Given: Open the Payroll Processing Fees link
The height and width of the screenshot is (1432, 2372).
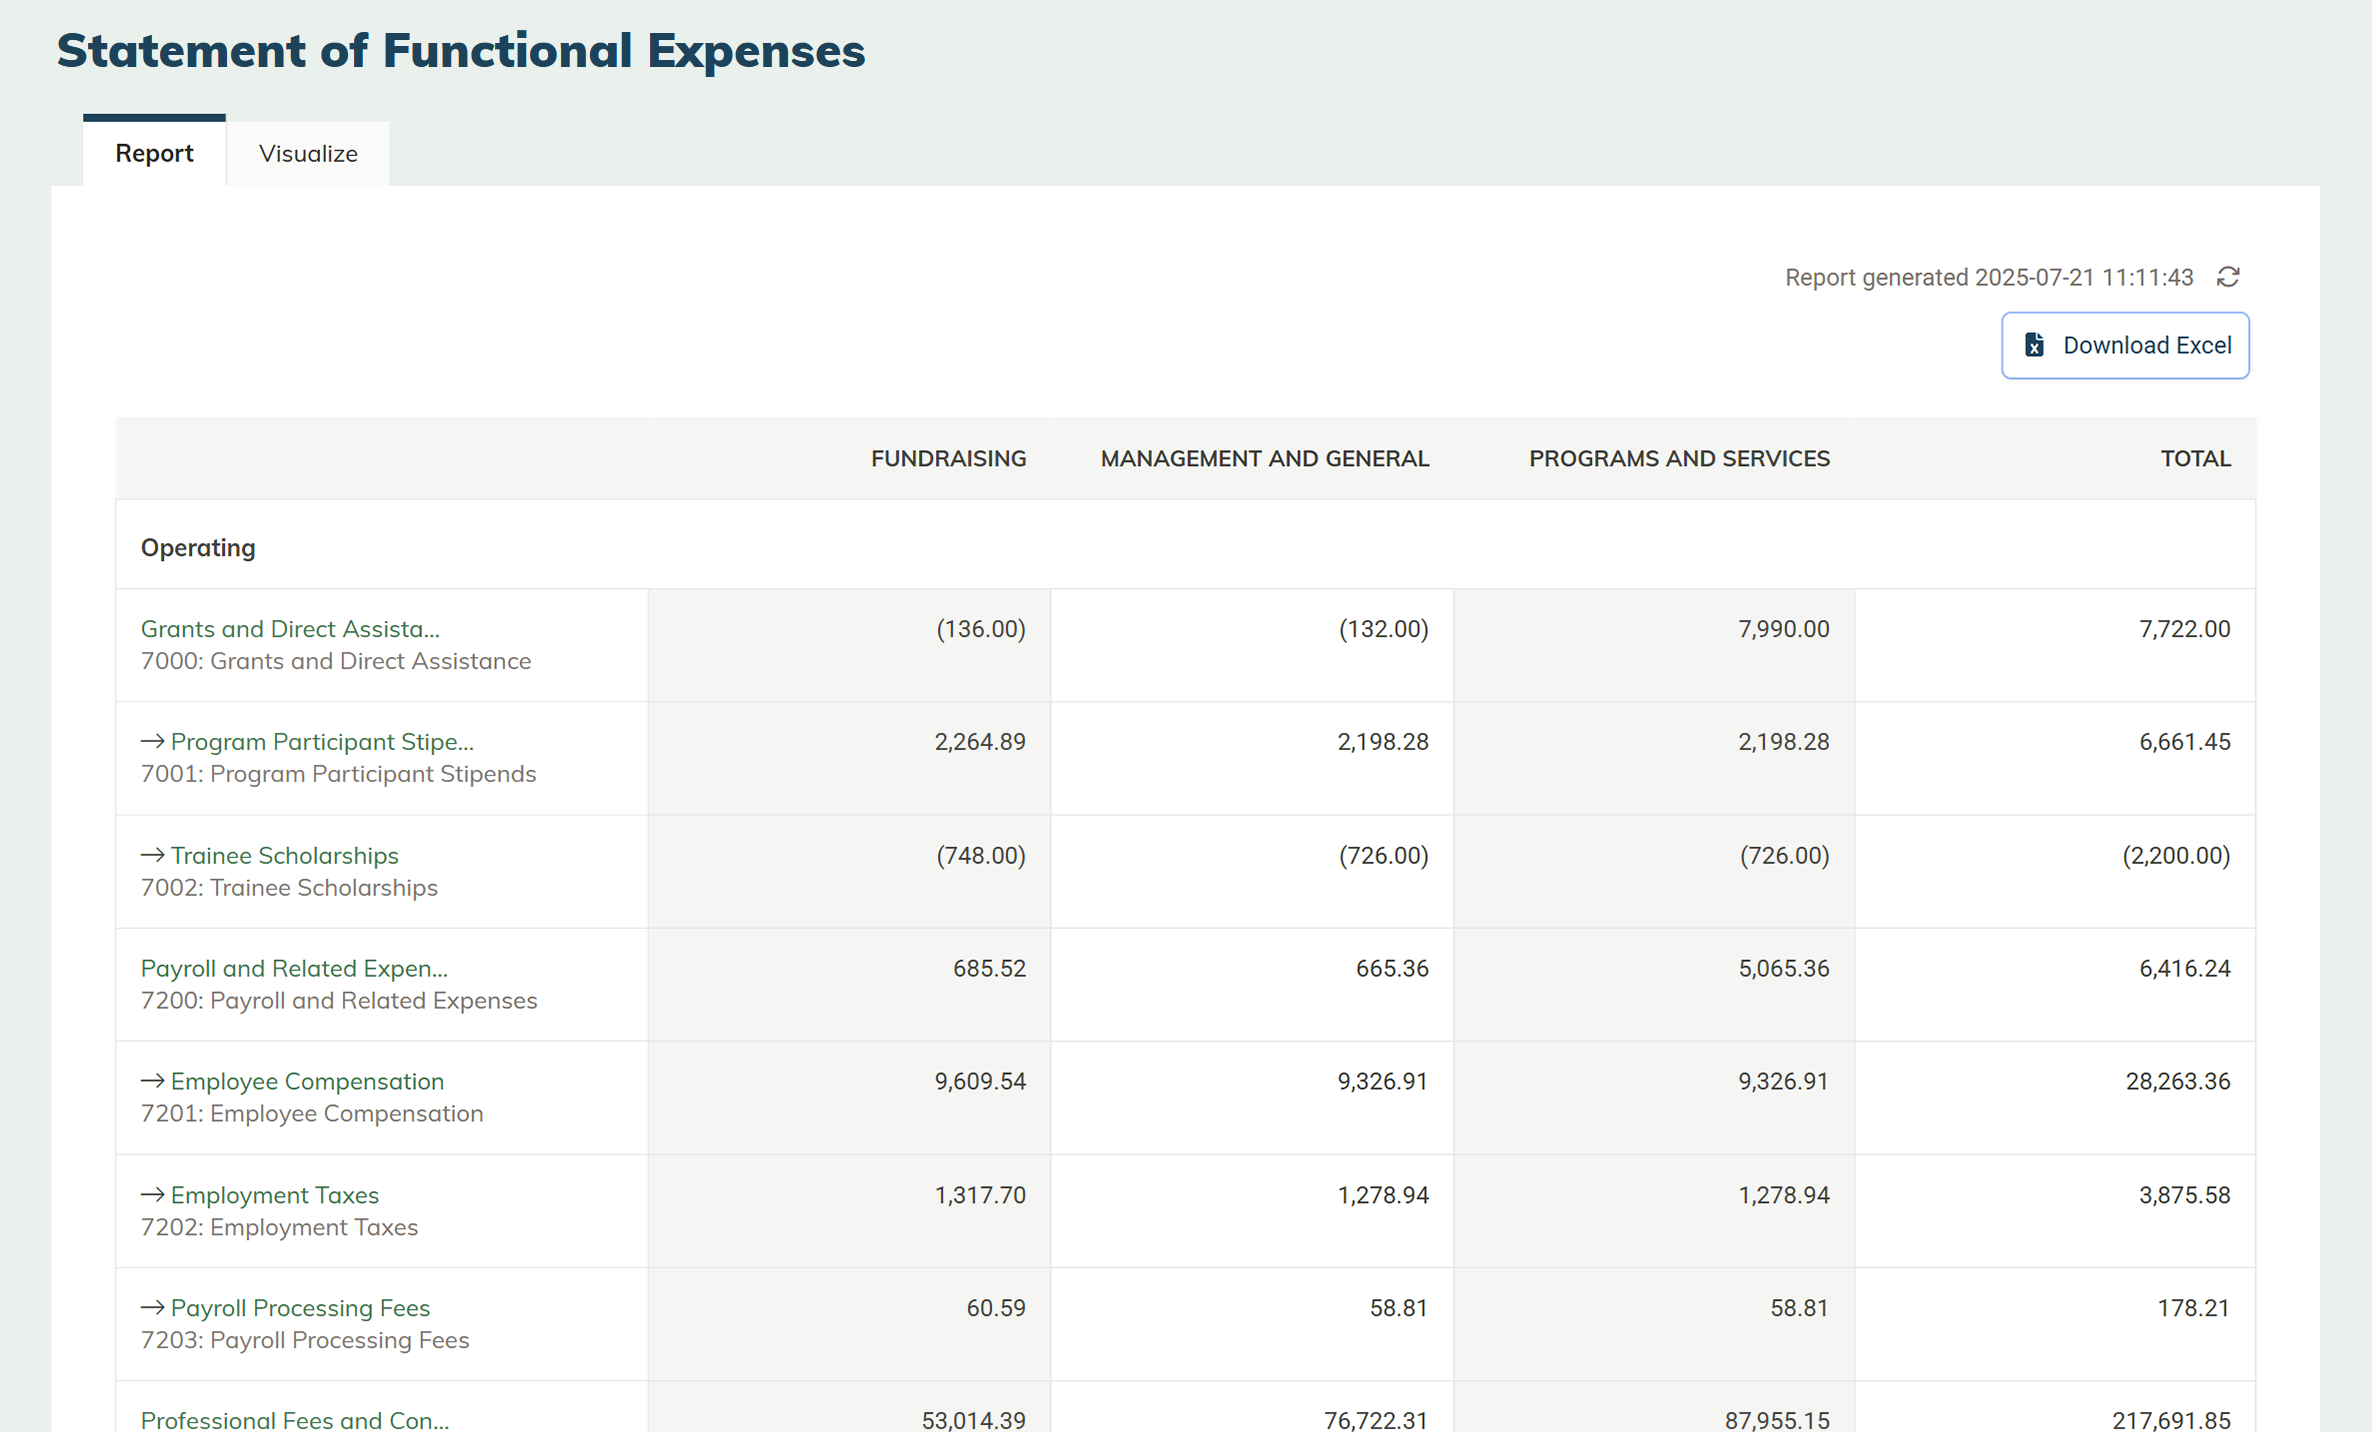Looking at the screenshot, I should [x=300, y=1308].
